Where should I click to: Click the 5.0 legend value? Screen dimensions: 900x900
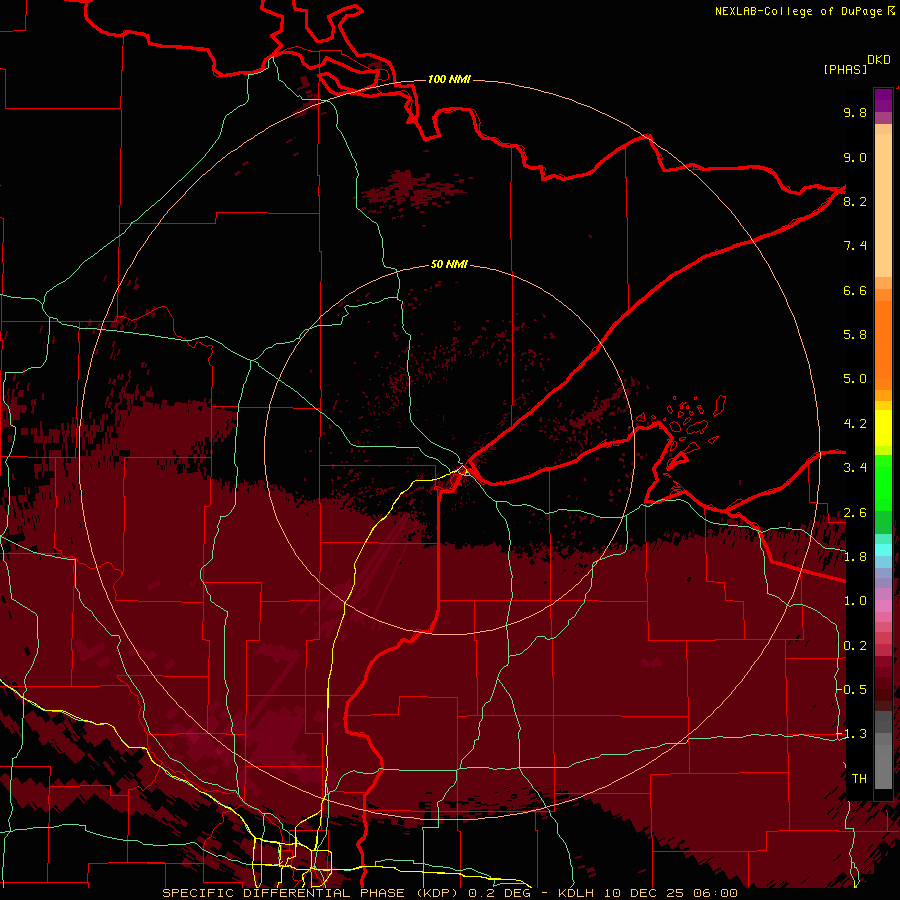tap(855, 379)
